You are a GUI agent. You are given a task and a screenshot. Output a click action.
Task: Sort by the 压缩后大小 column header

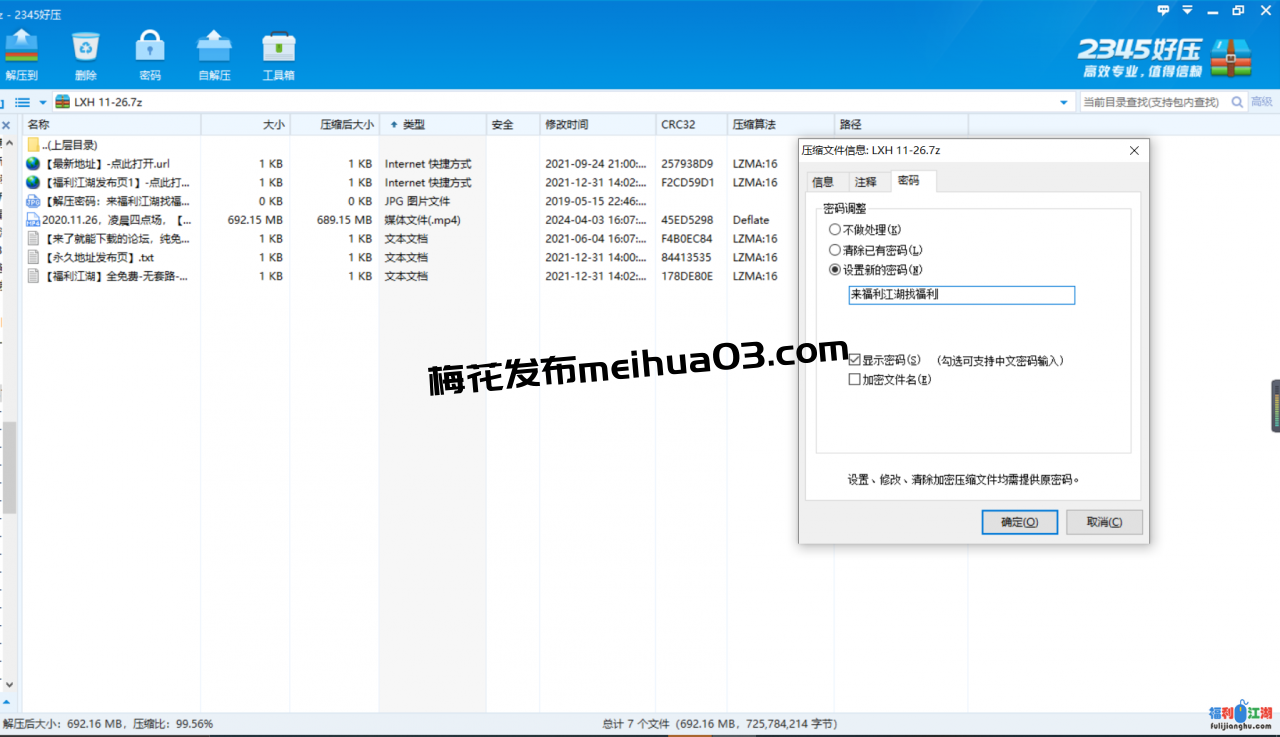tap(334, 125)
